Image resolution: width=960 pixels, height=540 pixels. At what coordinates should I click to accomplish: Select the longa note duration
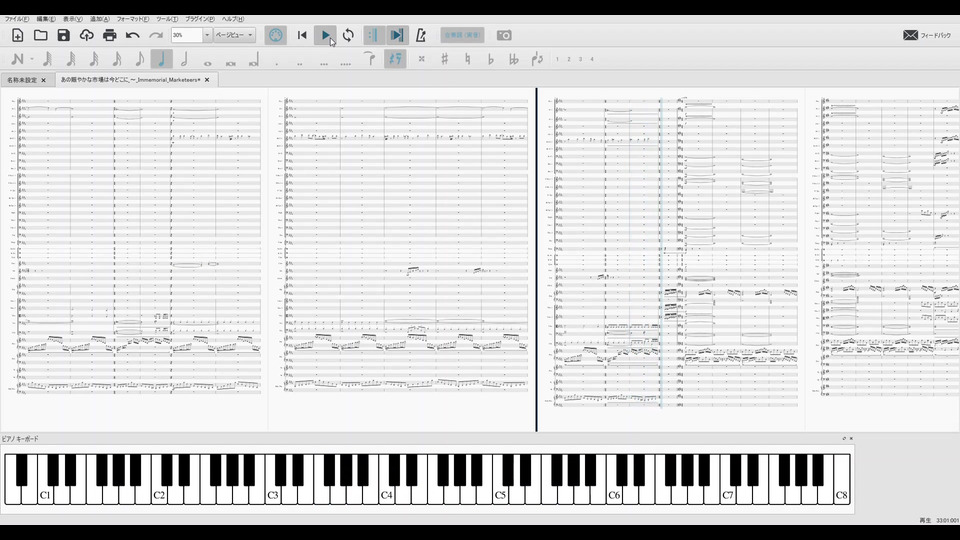(254, 60)
